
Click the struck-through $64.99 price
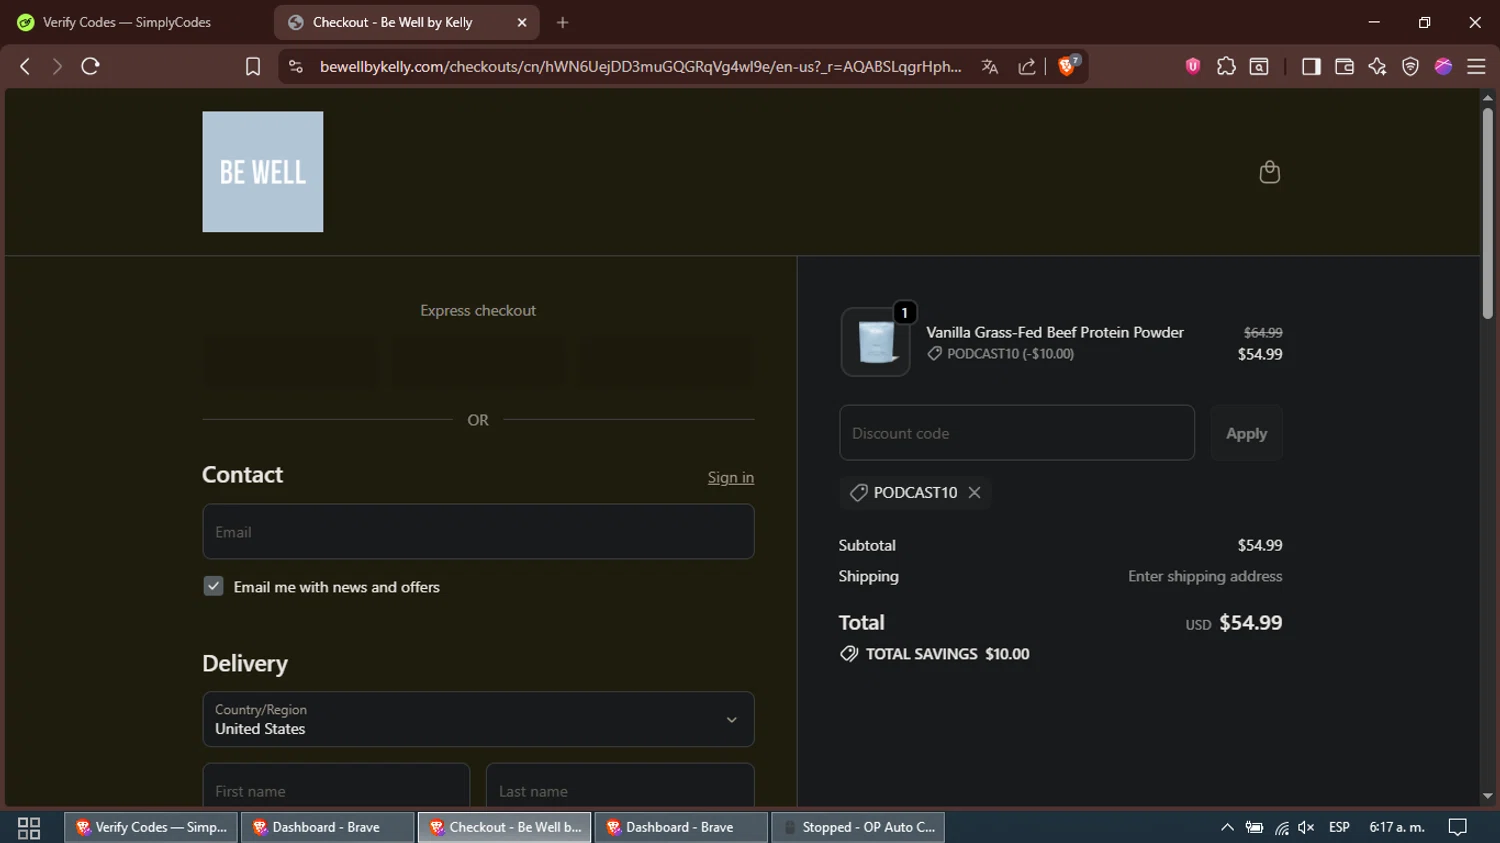1263,332
